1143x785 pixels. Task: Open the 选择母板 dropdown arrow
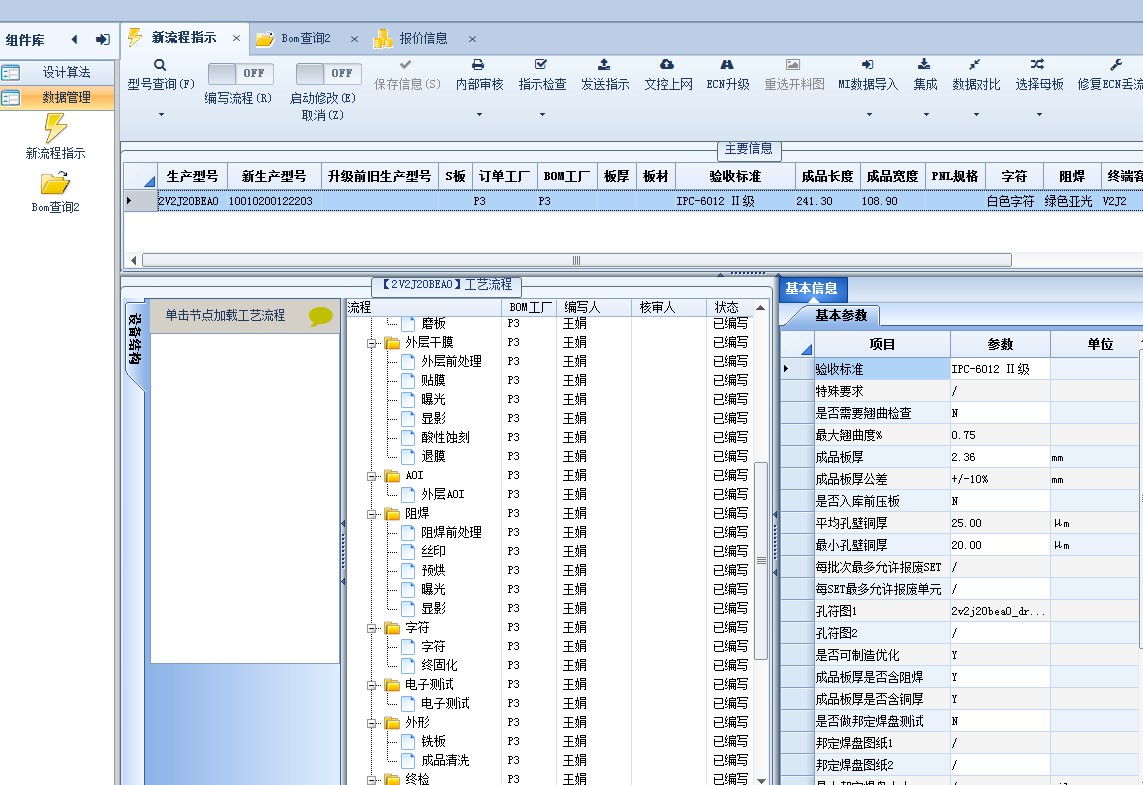pyautogui.click(x=1039, y=114)
